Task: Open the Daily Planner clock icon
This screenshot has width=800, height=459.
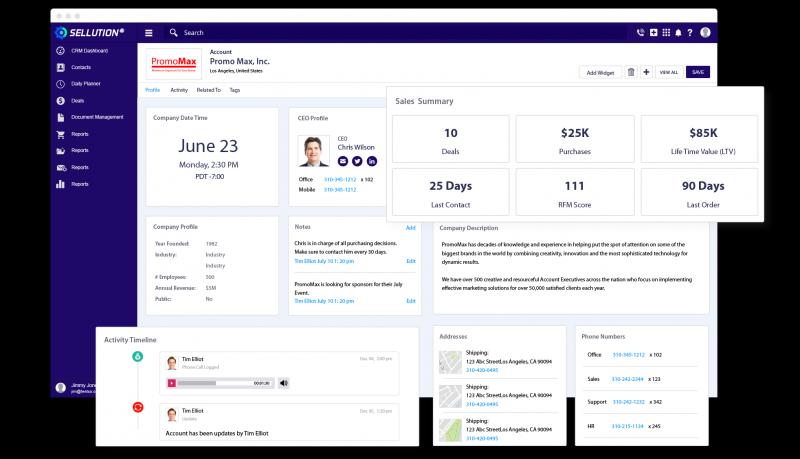Action: [60, 84]
